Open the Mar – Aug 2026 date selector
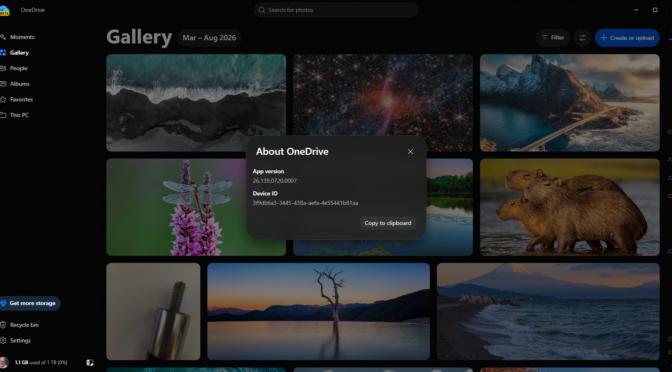672x372 pixels. 209,38
